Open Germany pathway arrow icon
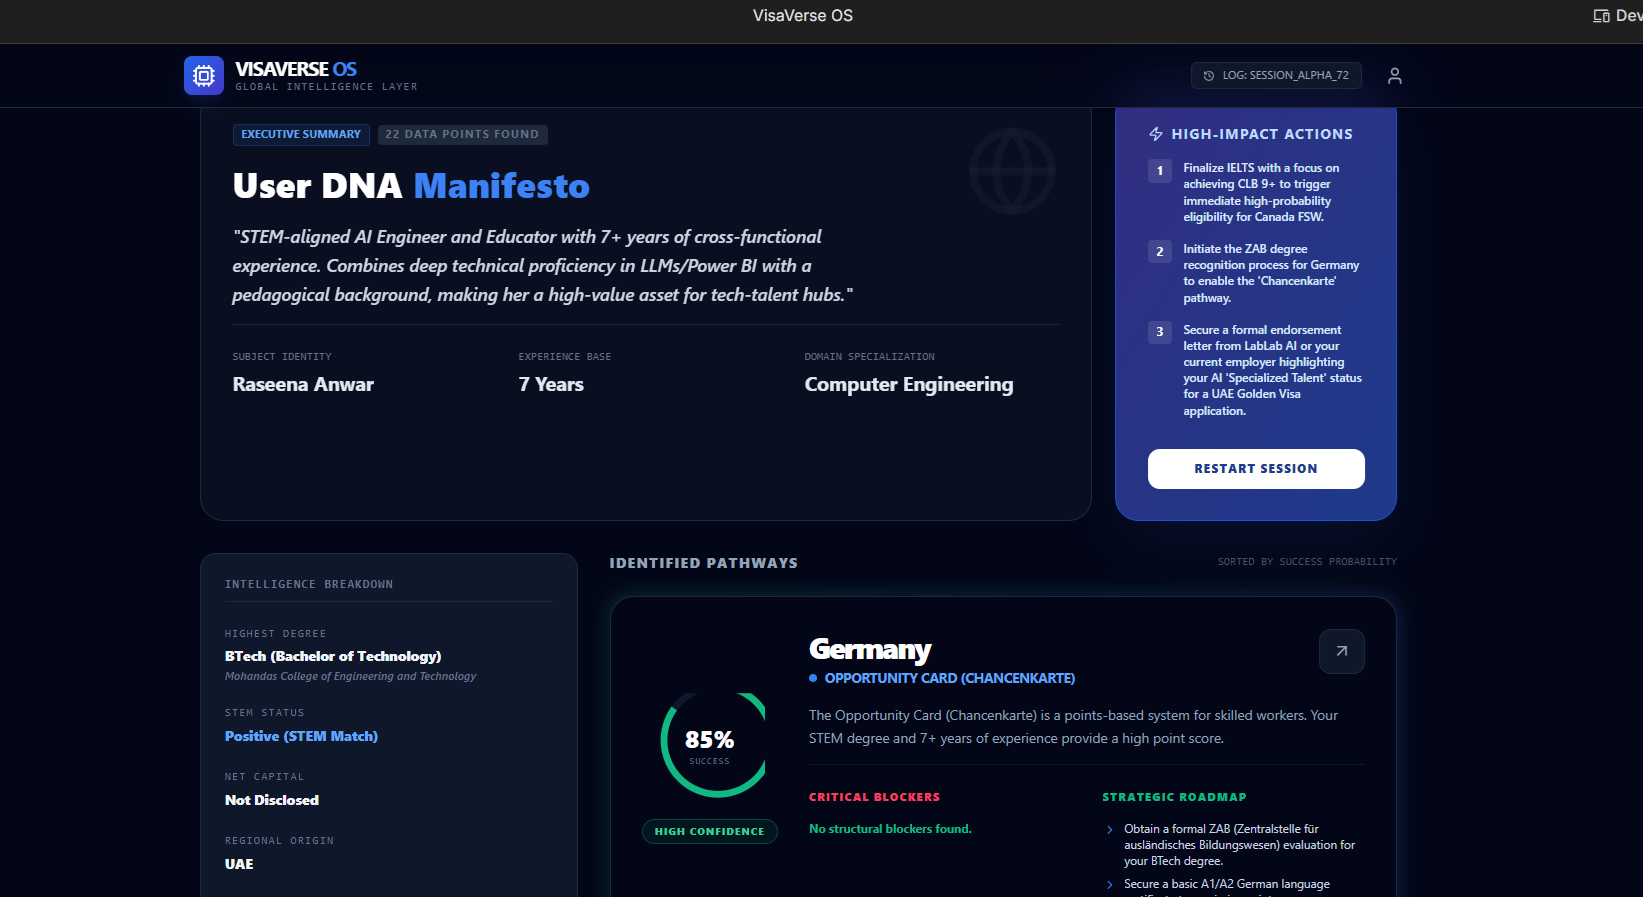Image resolution: width=1643 pixels, height=897 pixels. coord(1342,651)
